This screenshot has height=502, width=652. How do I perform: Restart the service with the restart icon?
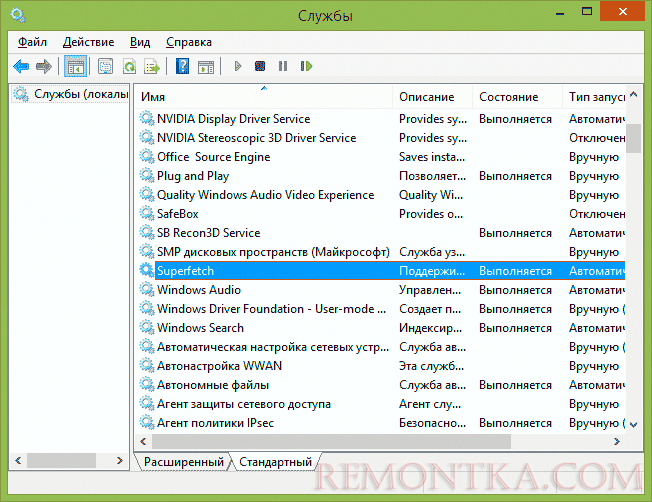(x=306, y=66)
